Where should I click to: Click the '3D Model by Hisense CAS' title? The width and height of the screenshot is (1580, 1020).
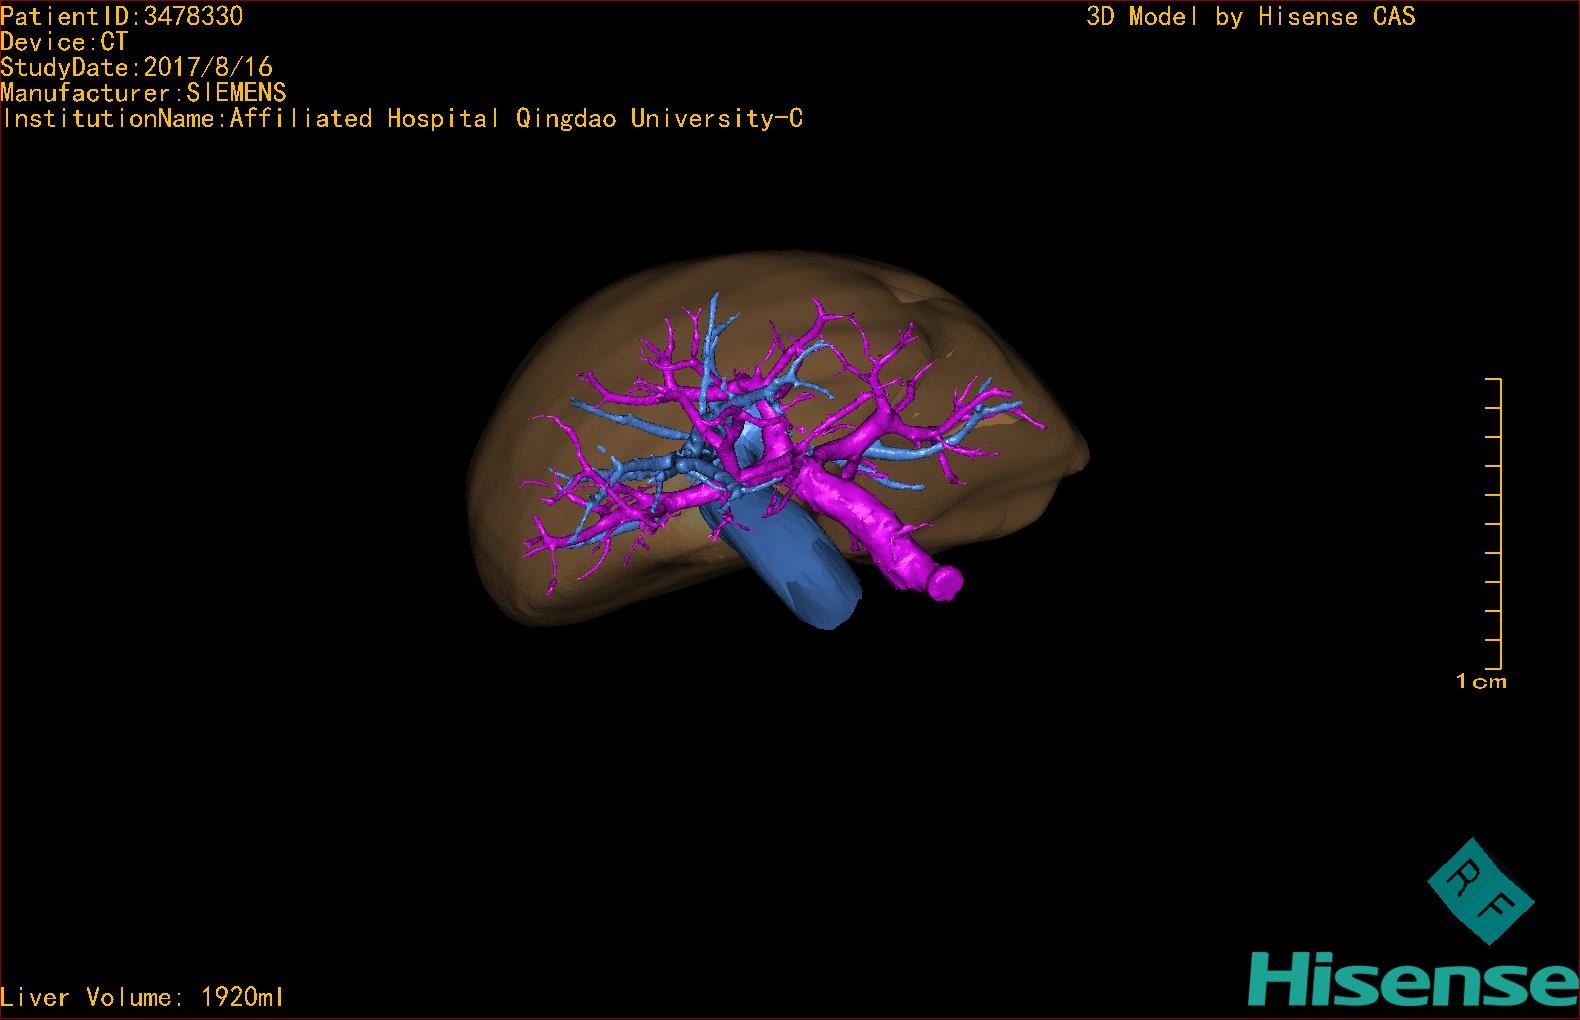pos(1251,17)
